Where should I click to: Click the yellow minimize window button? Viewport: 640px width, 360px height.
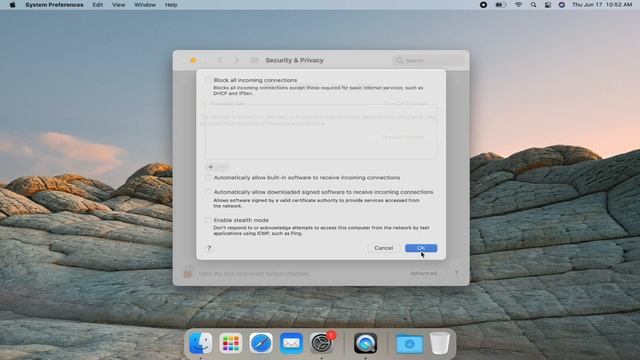193,60
